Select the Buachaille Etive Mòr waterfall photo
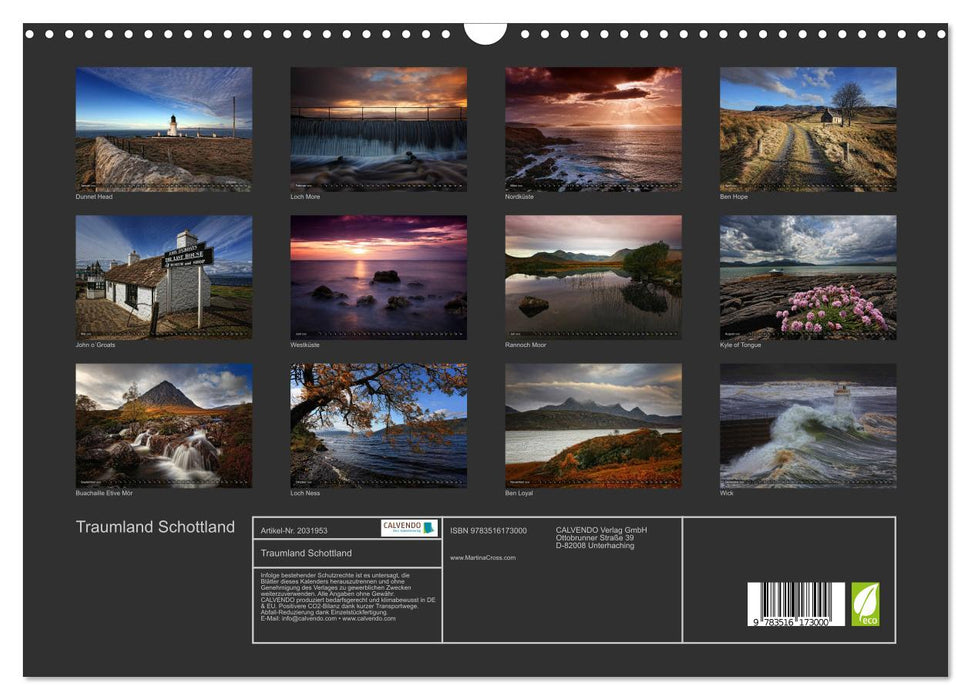Viewport: 971px width, 700px height. [x=164, y=425]
